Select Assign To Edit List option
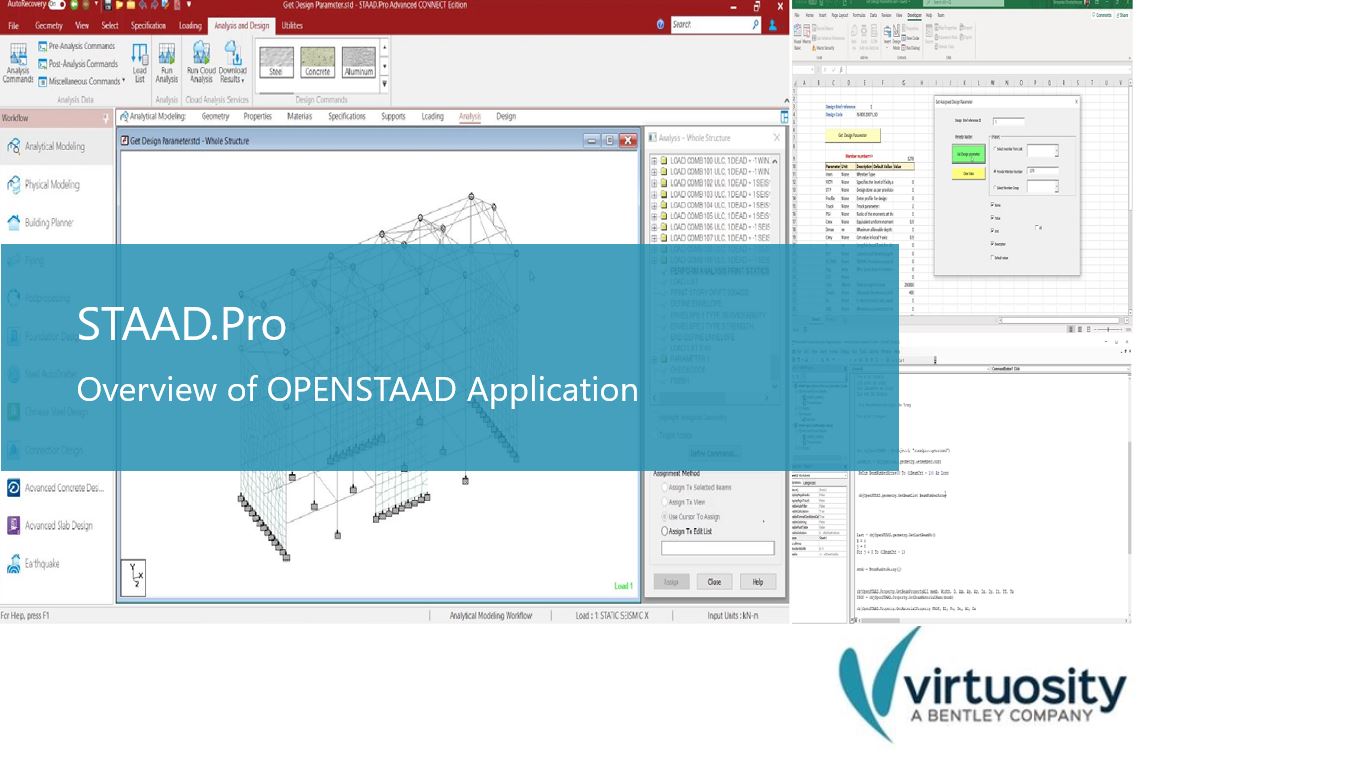 666,531
